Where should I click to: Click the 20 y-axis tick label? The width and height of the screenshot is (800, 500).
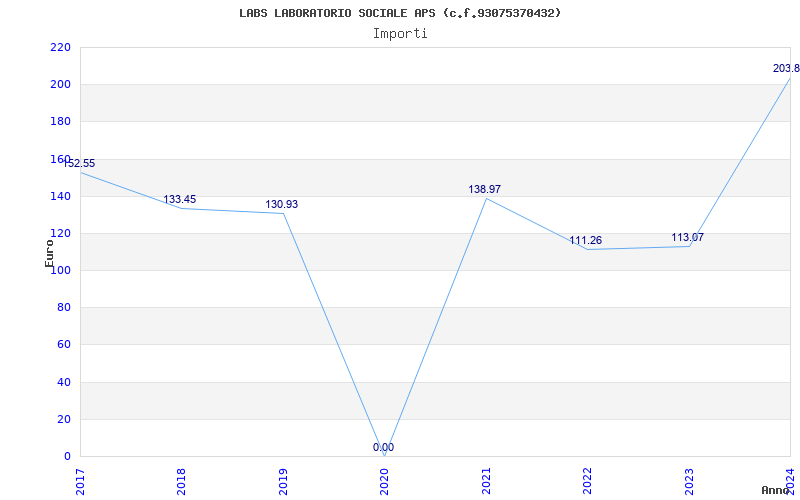[63, 419]
